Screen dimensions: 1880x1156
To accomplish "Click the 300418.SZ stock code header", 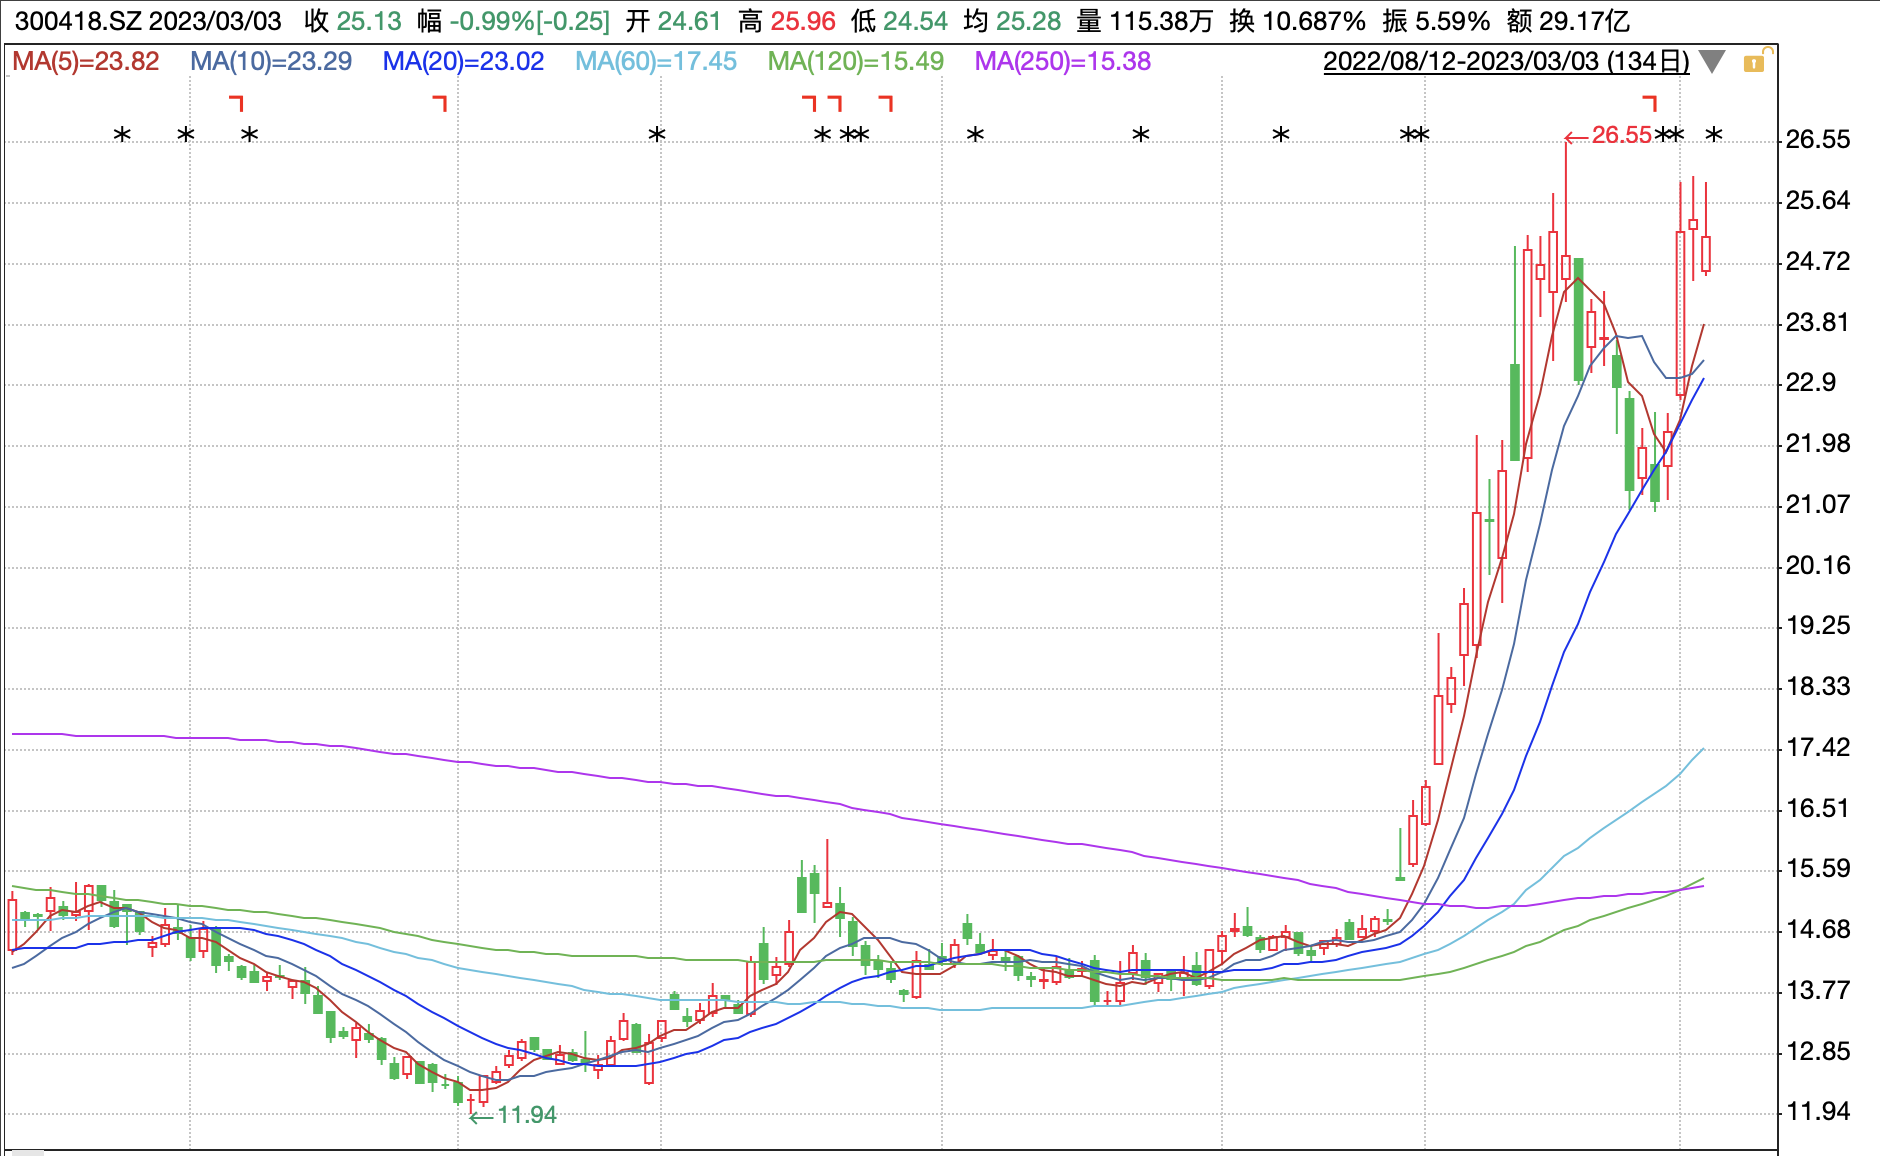I will 76,21.
